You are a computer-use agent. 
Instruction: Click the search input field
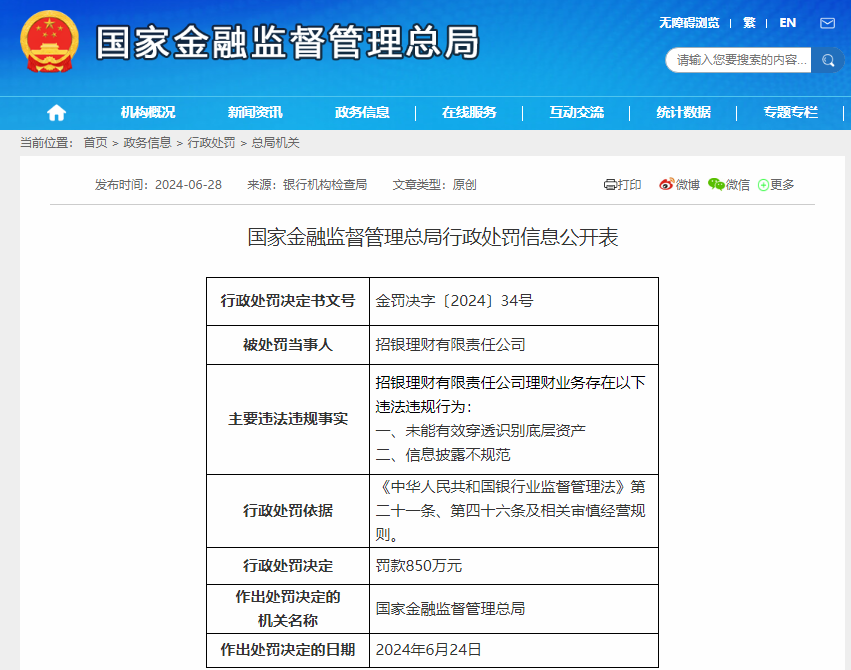pyautogui.click(x=739, y=60)
